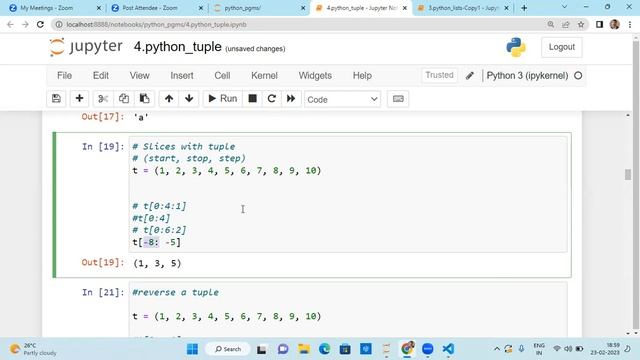Move selected cell up arrow
Image resolution: width=640 pixels, height=360 pixels.
169,99
